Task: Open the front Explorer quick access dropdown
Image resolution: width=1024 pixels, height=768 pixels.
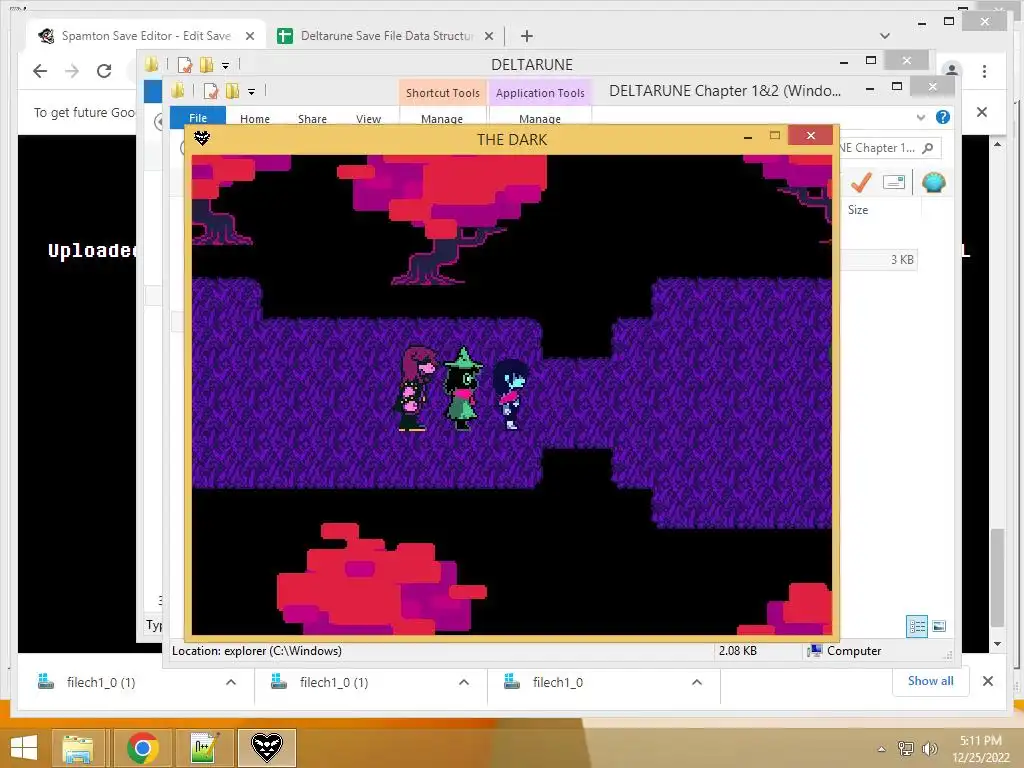Action: [x=251, y=91]
